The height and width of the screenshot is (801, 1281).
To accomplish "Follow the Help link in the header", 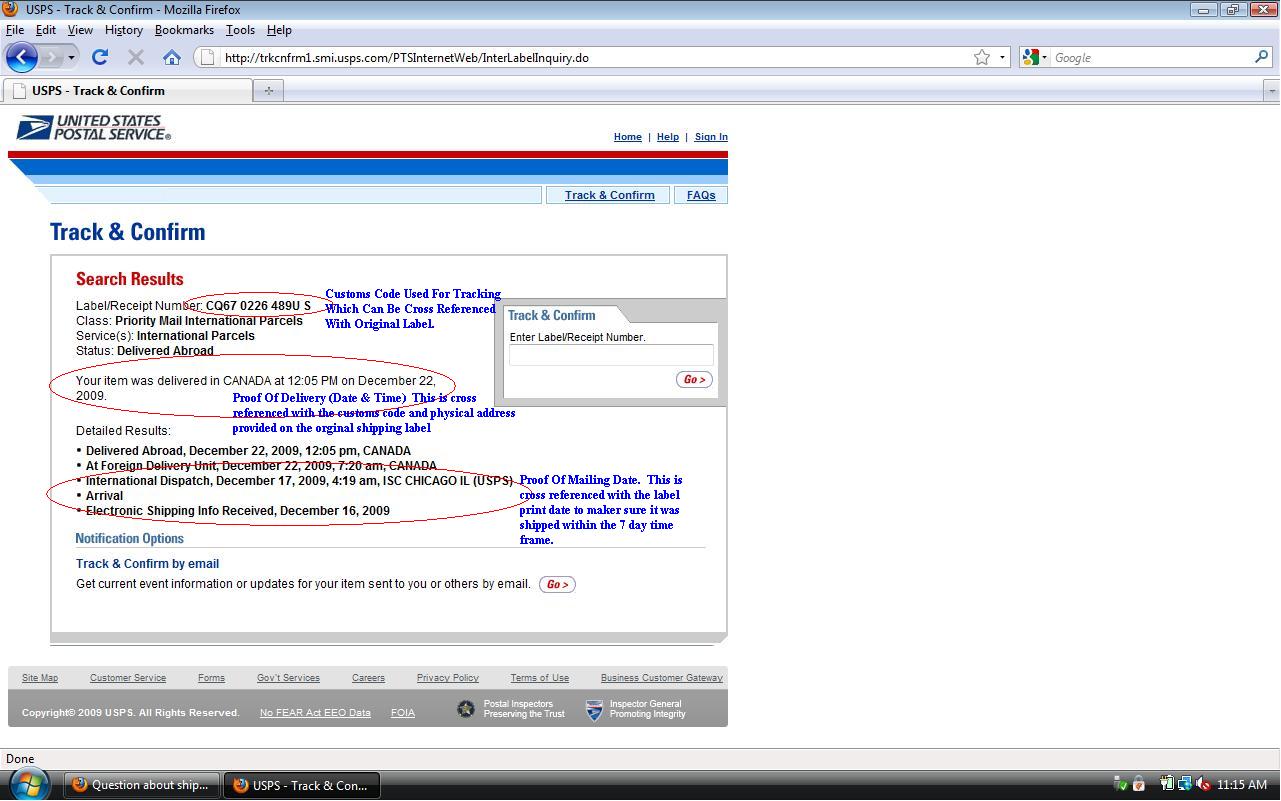I will (x=668, y=137).
